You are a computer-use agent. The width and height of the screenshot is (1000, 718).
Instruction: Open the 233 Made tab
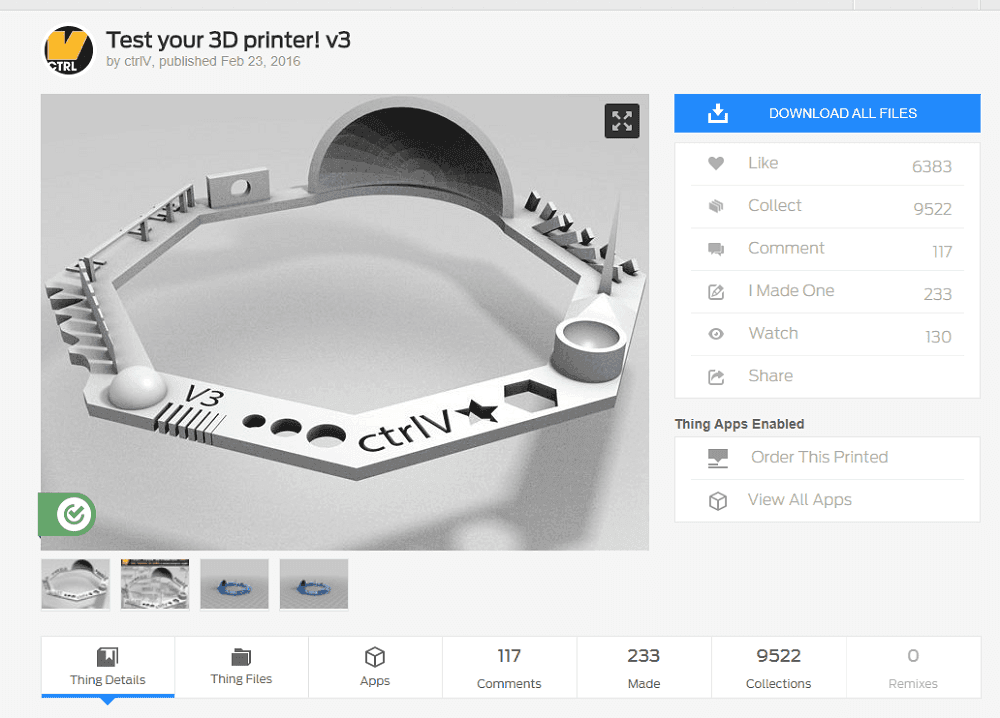click(x=643, y=667)
